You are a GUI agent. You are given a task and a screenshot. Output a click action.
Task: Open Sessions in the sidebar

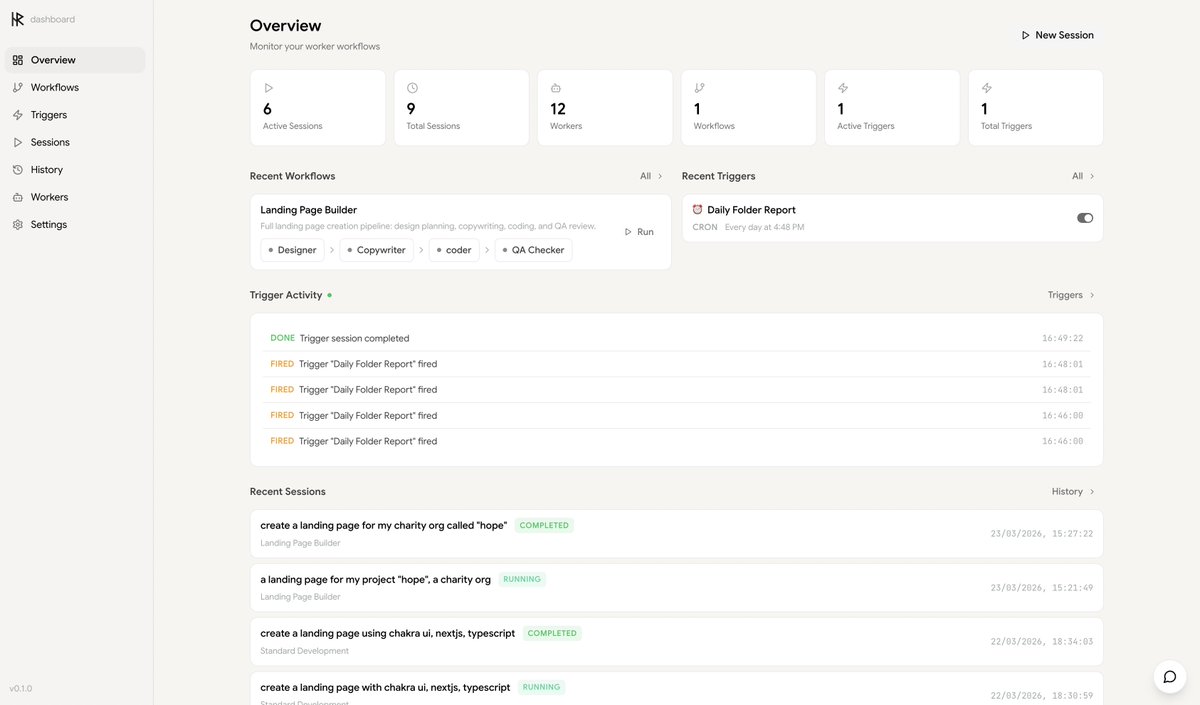tap(75, 142)
